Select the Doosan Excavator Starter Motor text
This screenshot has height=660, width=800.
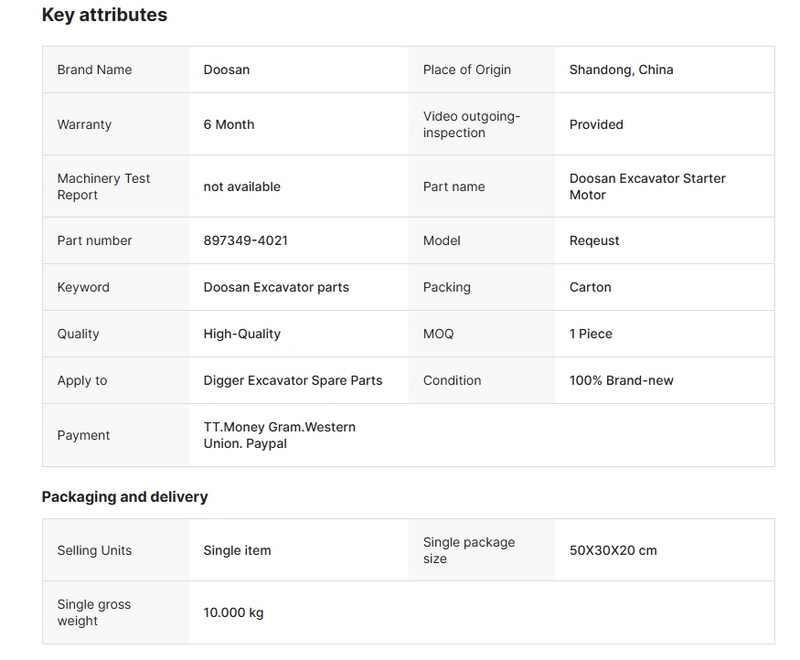(647, 187)
